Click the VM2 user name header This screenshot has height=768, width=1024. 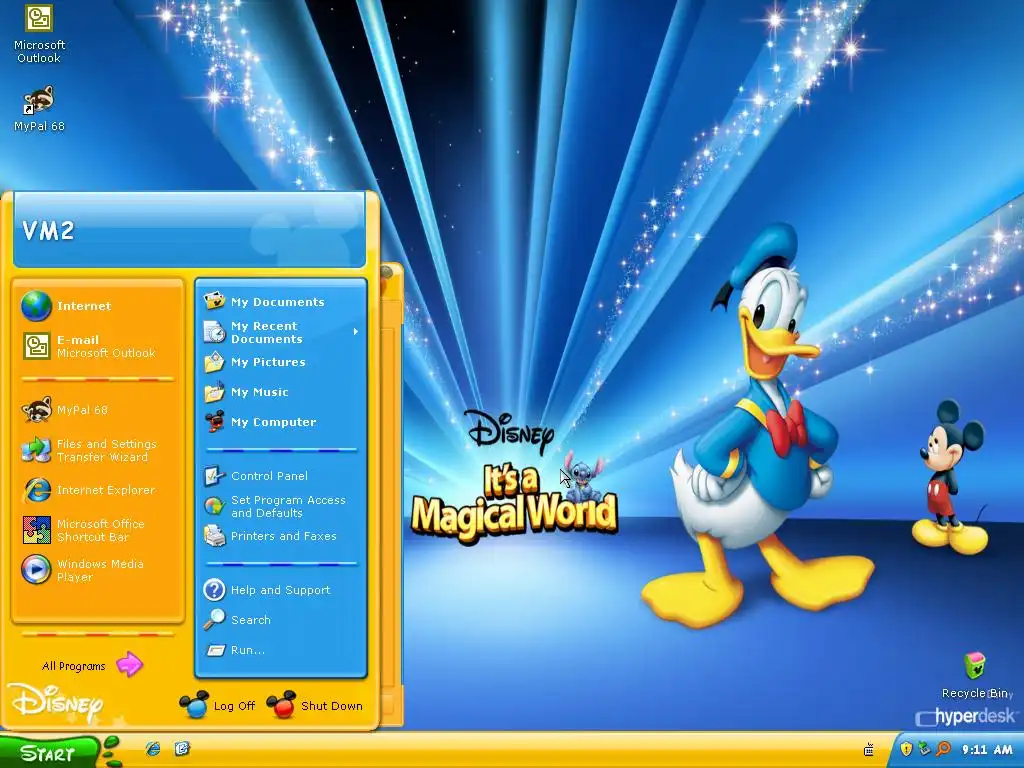pyautogui.click(x=48, y=231)
